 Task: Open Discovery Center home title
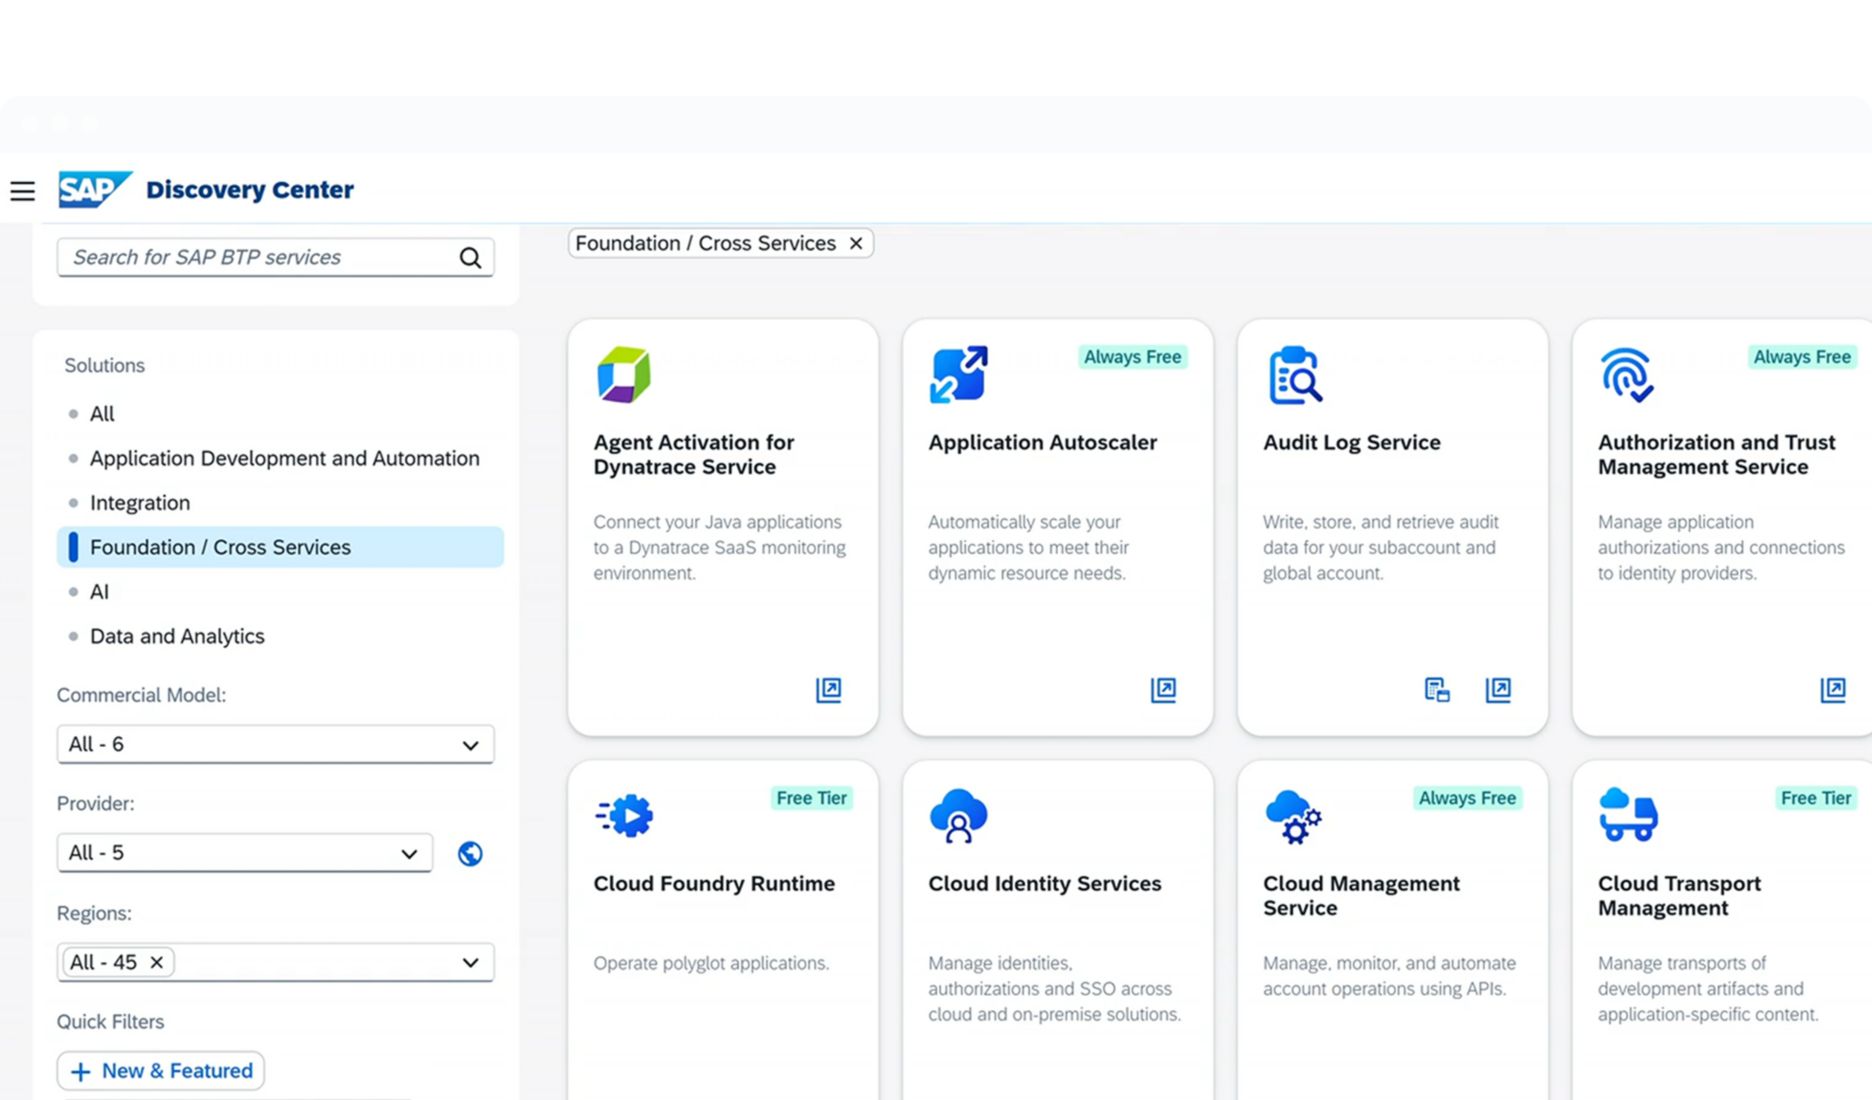[x=250, y=190]
